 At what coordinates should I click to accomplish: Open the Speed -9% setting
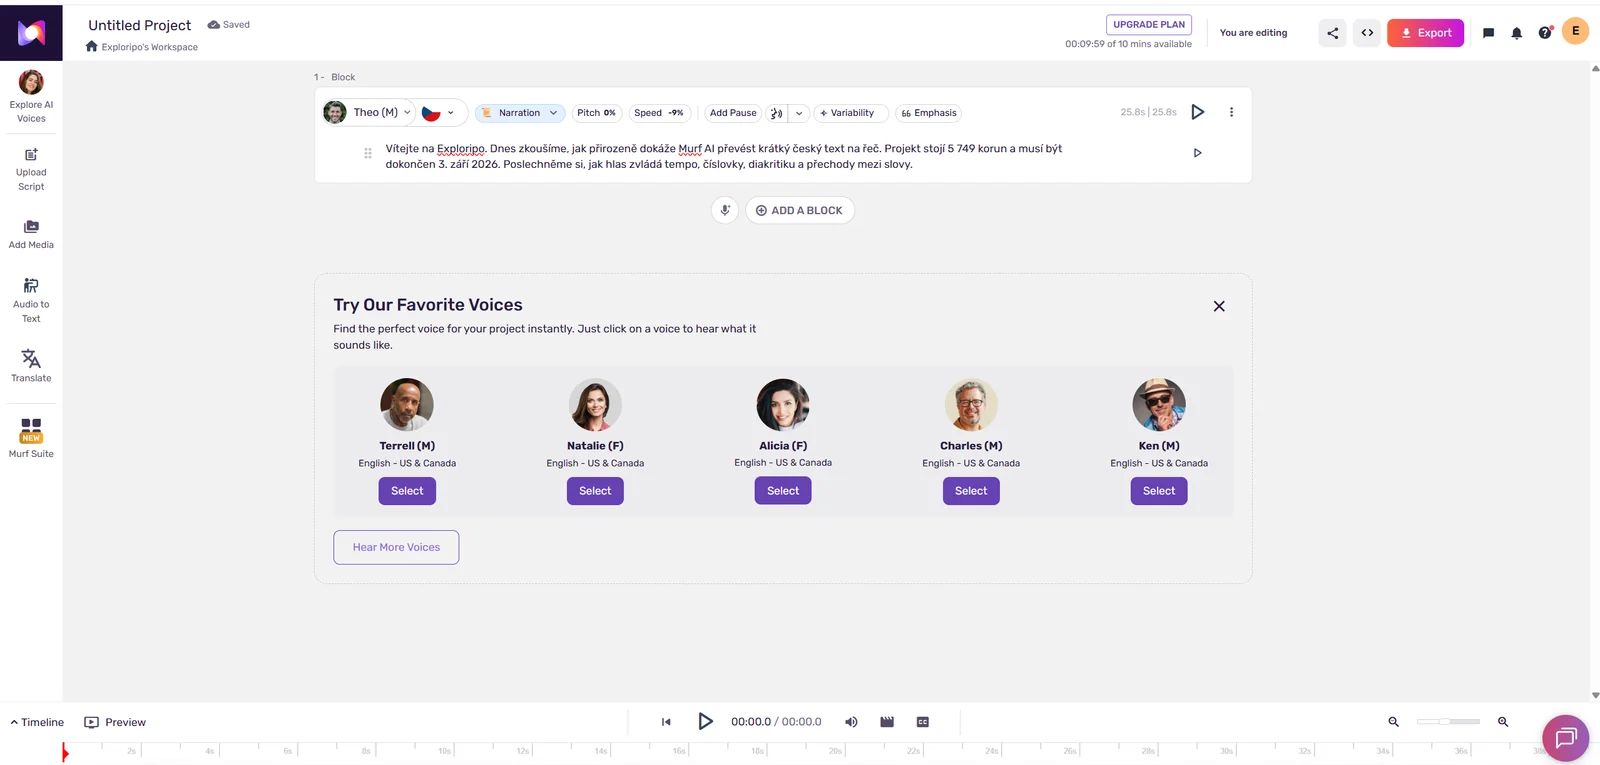659,113
